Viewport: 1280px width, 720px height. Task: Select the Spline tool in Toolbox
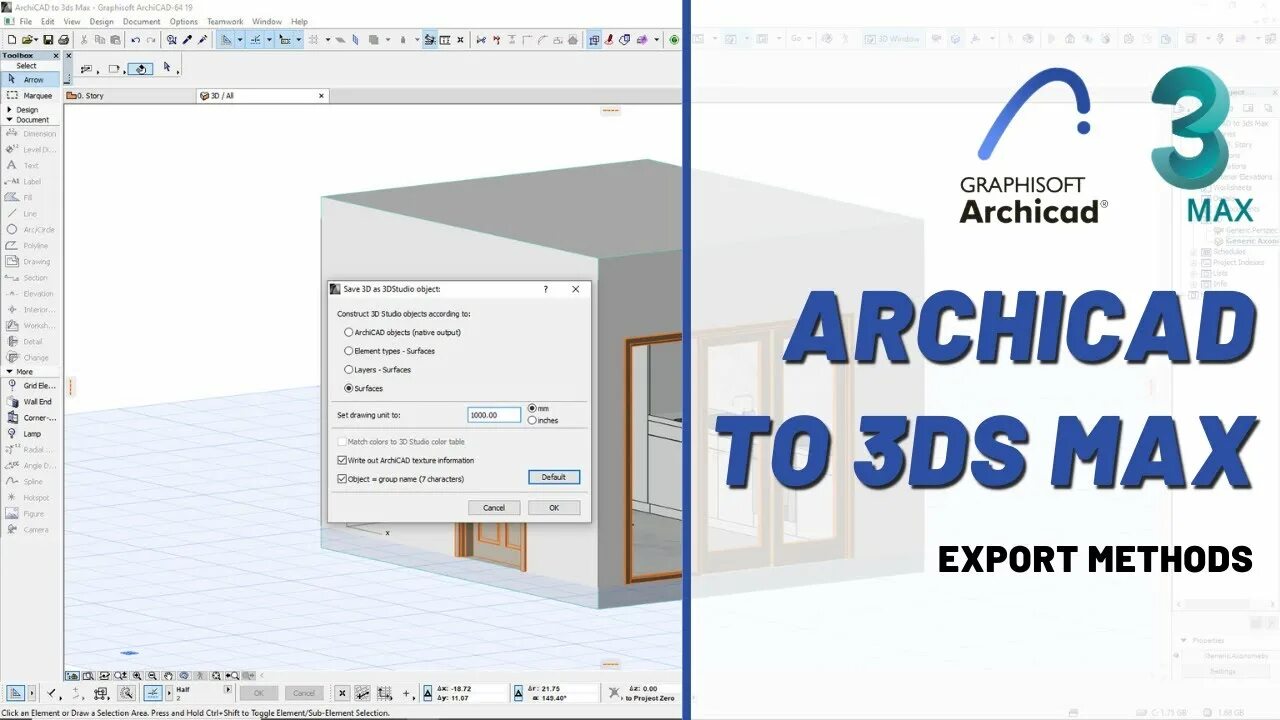(x=30, y=481)
